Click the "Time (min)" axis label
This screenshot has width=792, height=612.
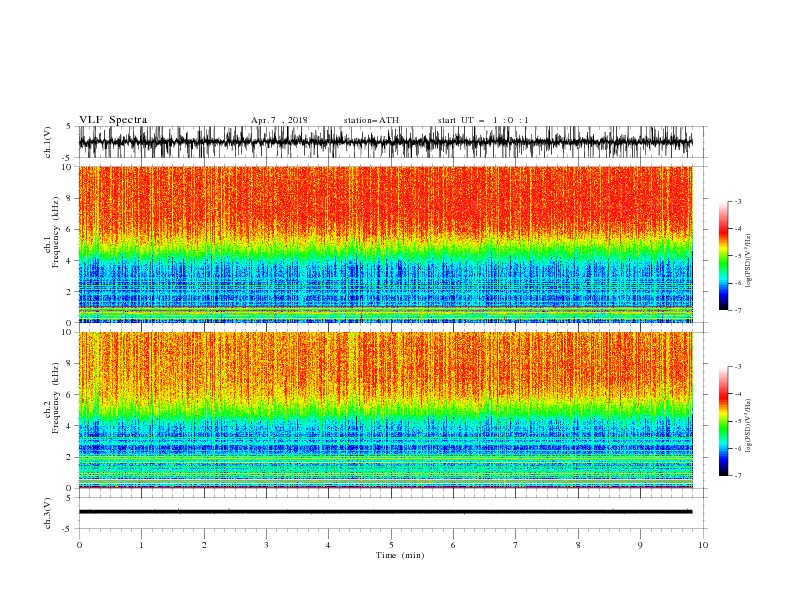click(400, 555)
